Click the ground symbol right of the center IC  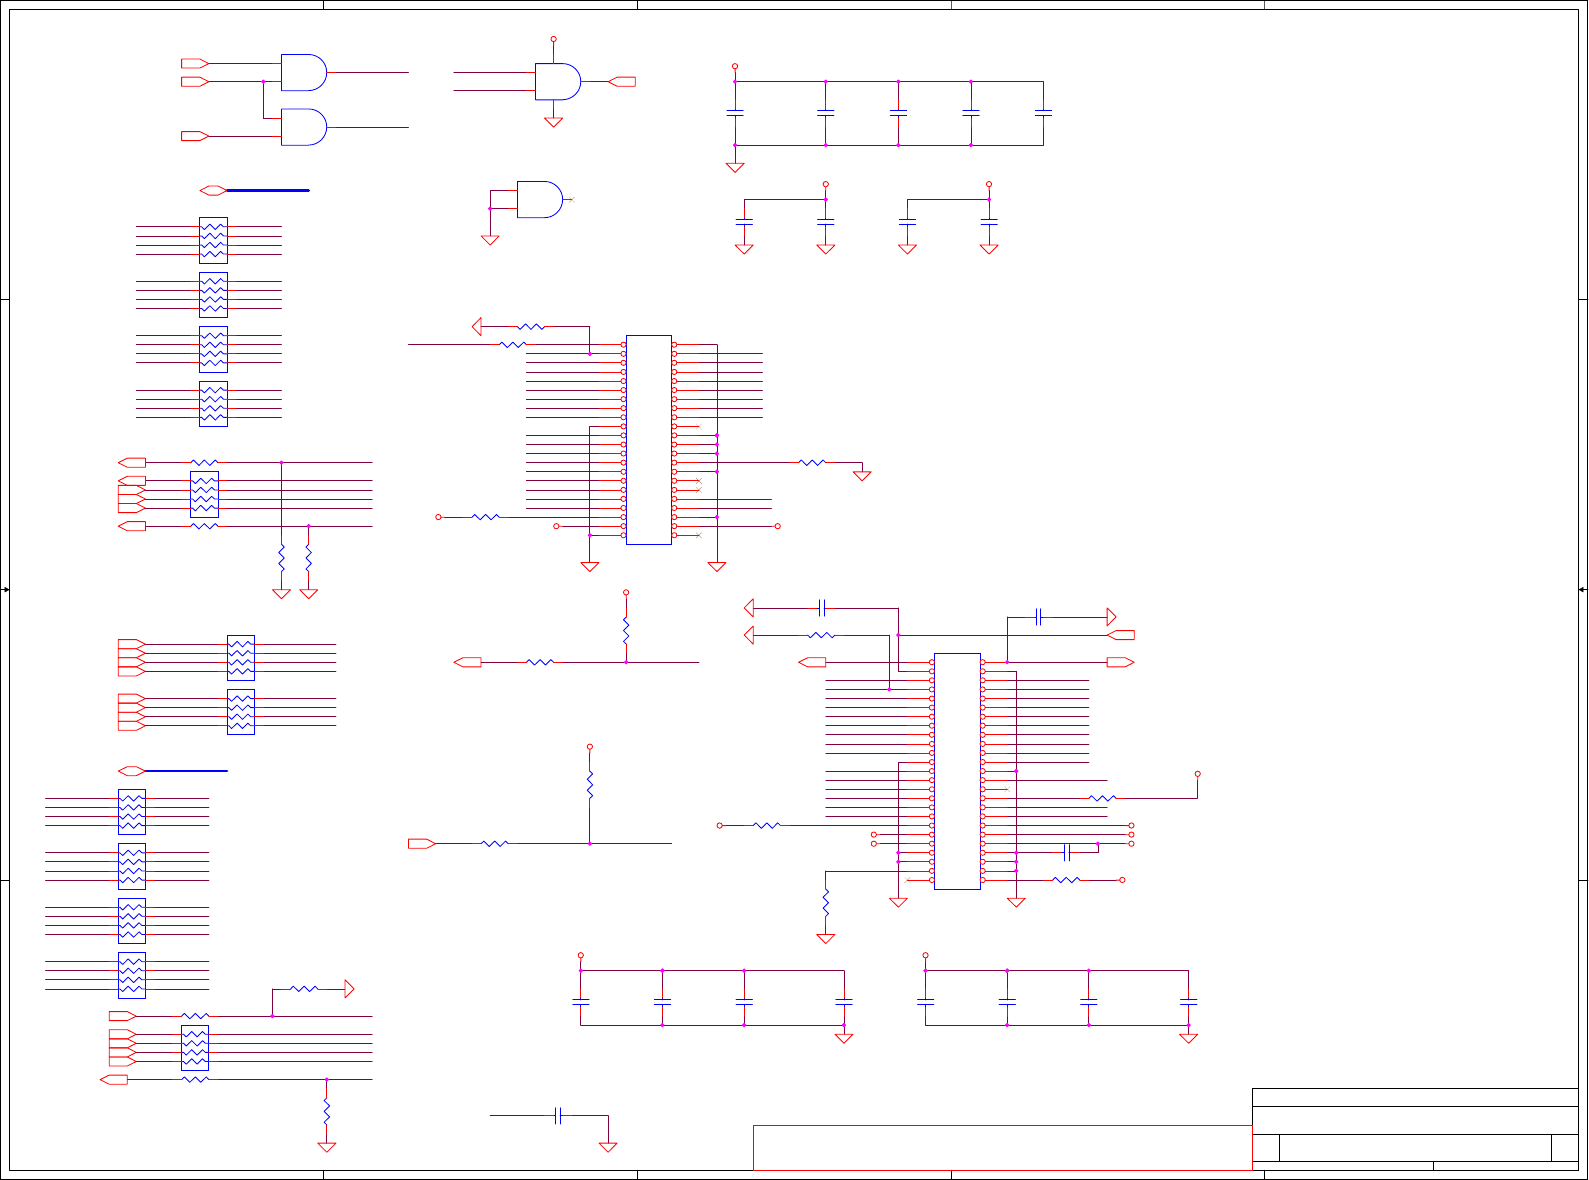pos(862,476)
